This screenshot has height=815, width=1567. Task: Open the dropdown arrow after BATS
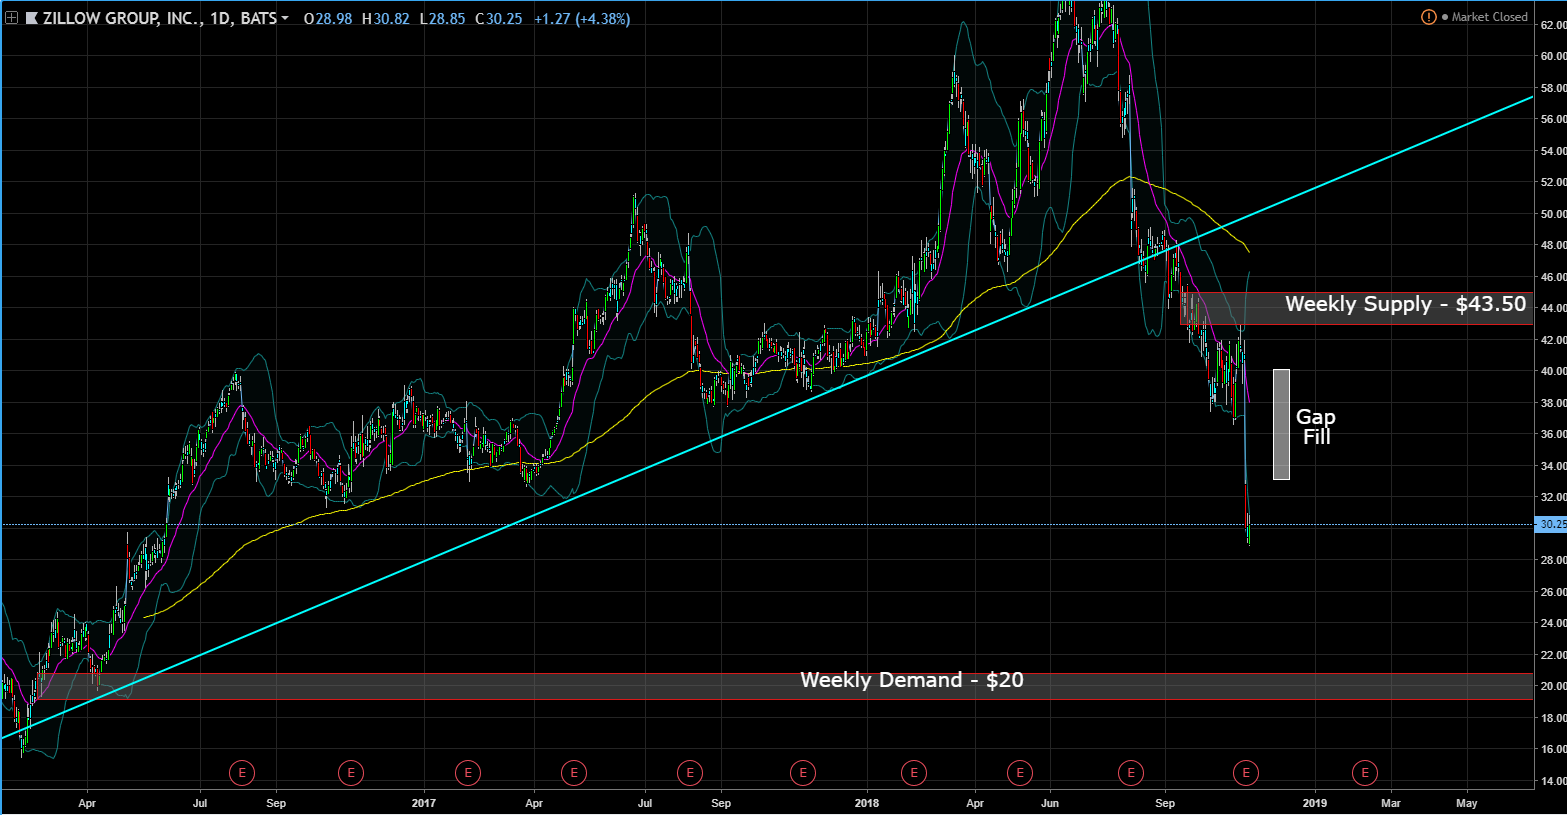tap(285, 18)
